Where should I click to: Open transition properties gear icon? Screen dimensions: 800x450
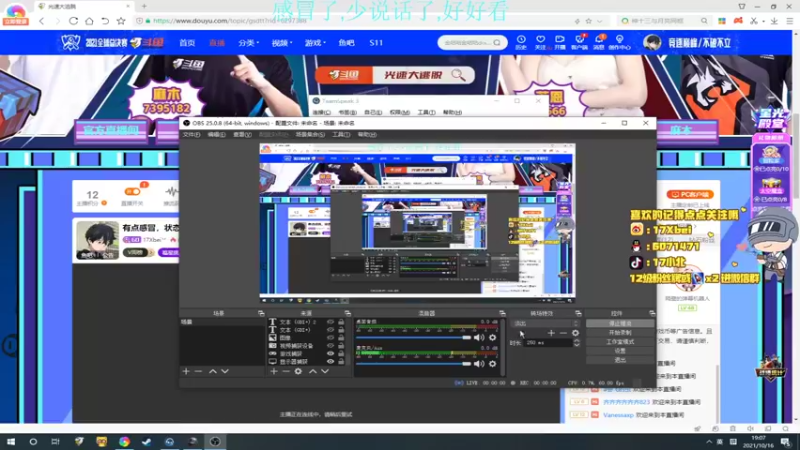576,333
